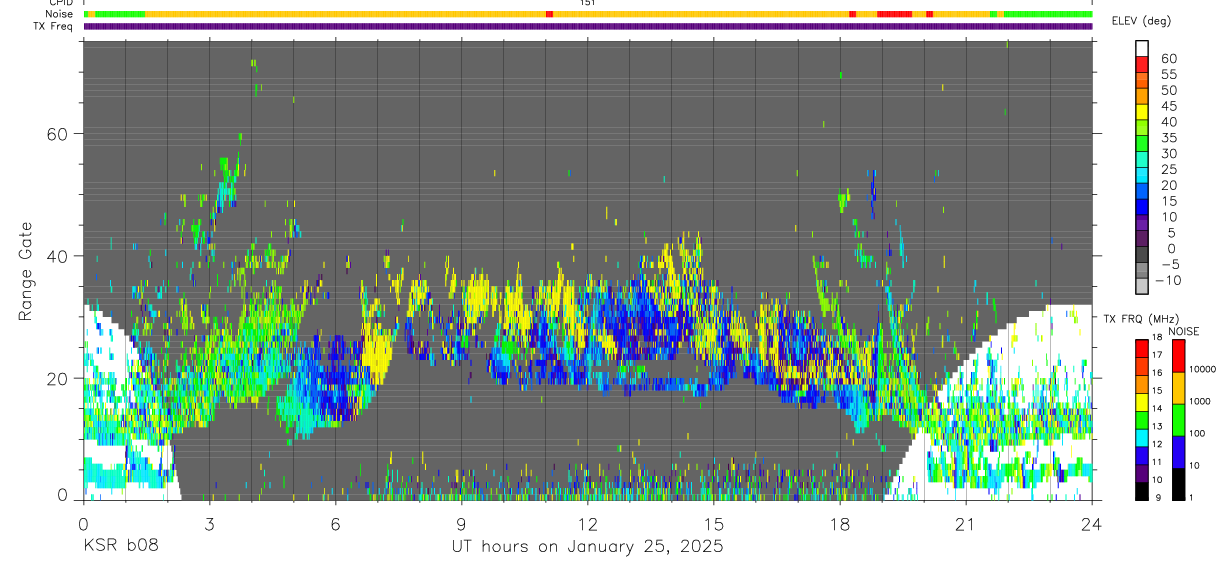
Task: Click the orange 1000 segment of NOISE colorbar
Action: [1178, 387]
